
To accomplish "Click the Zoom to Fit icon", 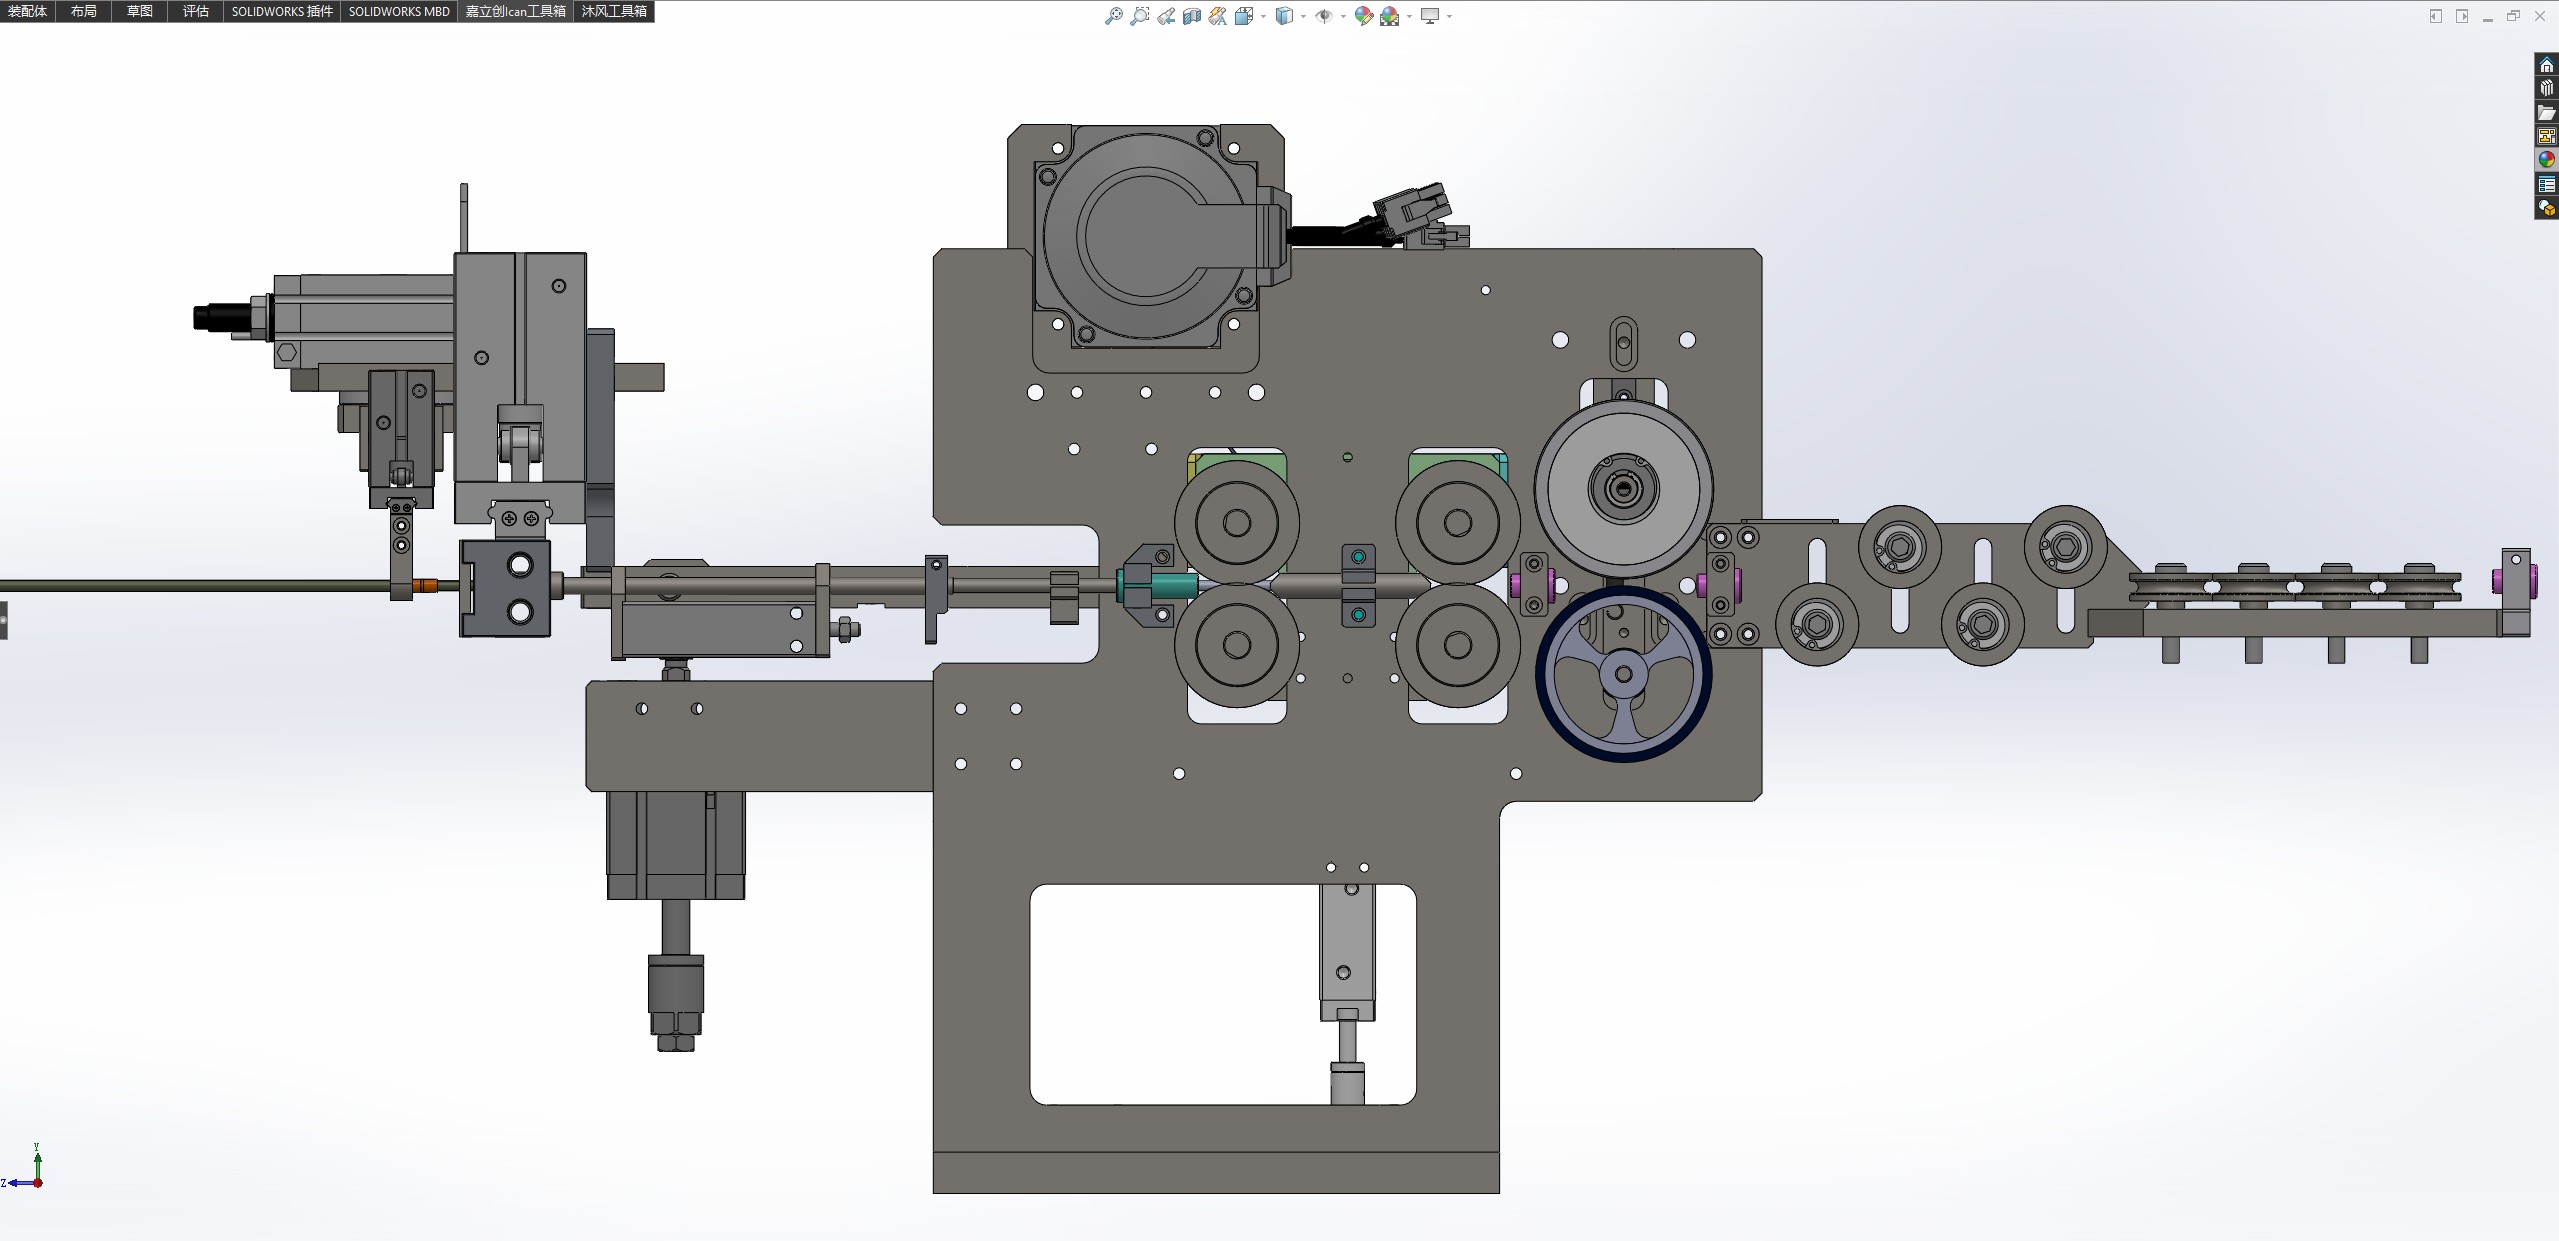I will (1113, 16).
